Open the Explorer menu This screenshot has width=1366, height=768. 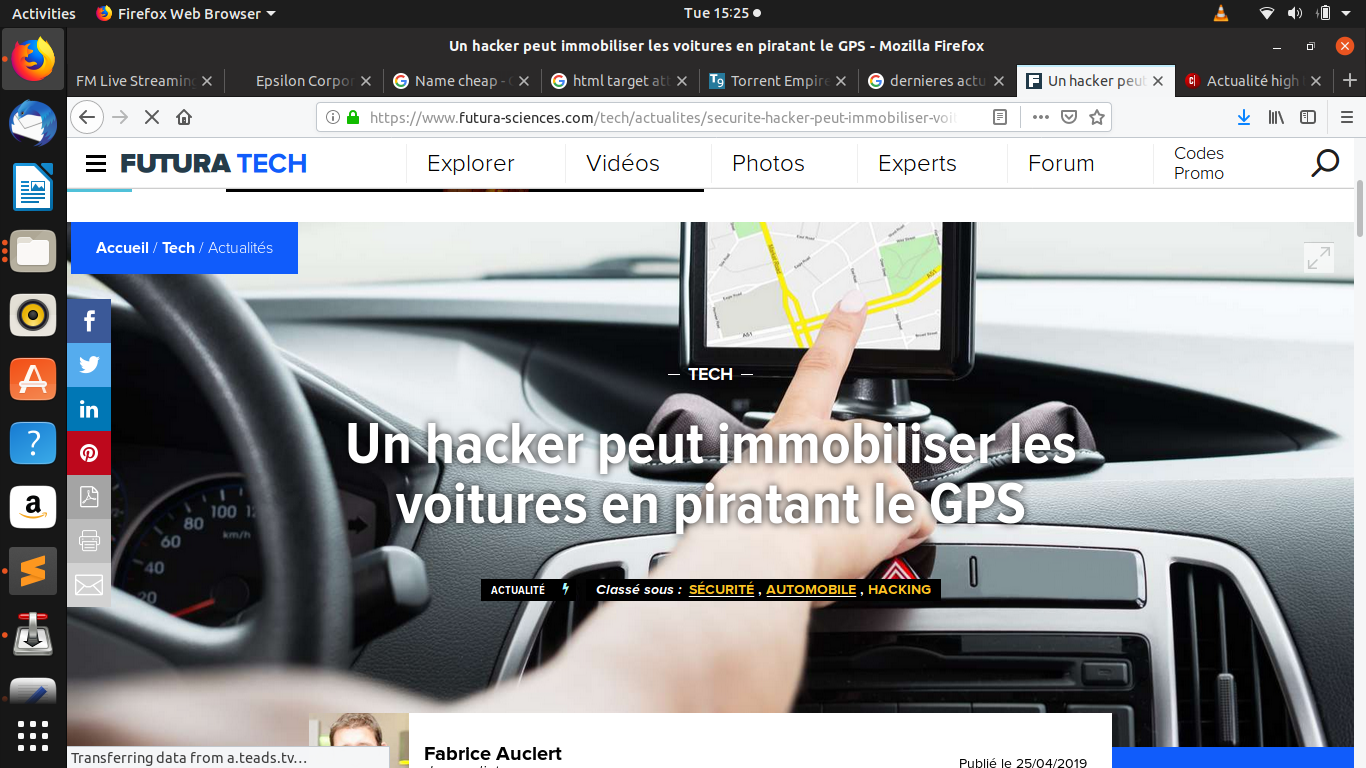pos(471,163)
